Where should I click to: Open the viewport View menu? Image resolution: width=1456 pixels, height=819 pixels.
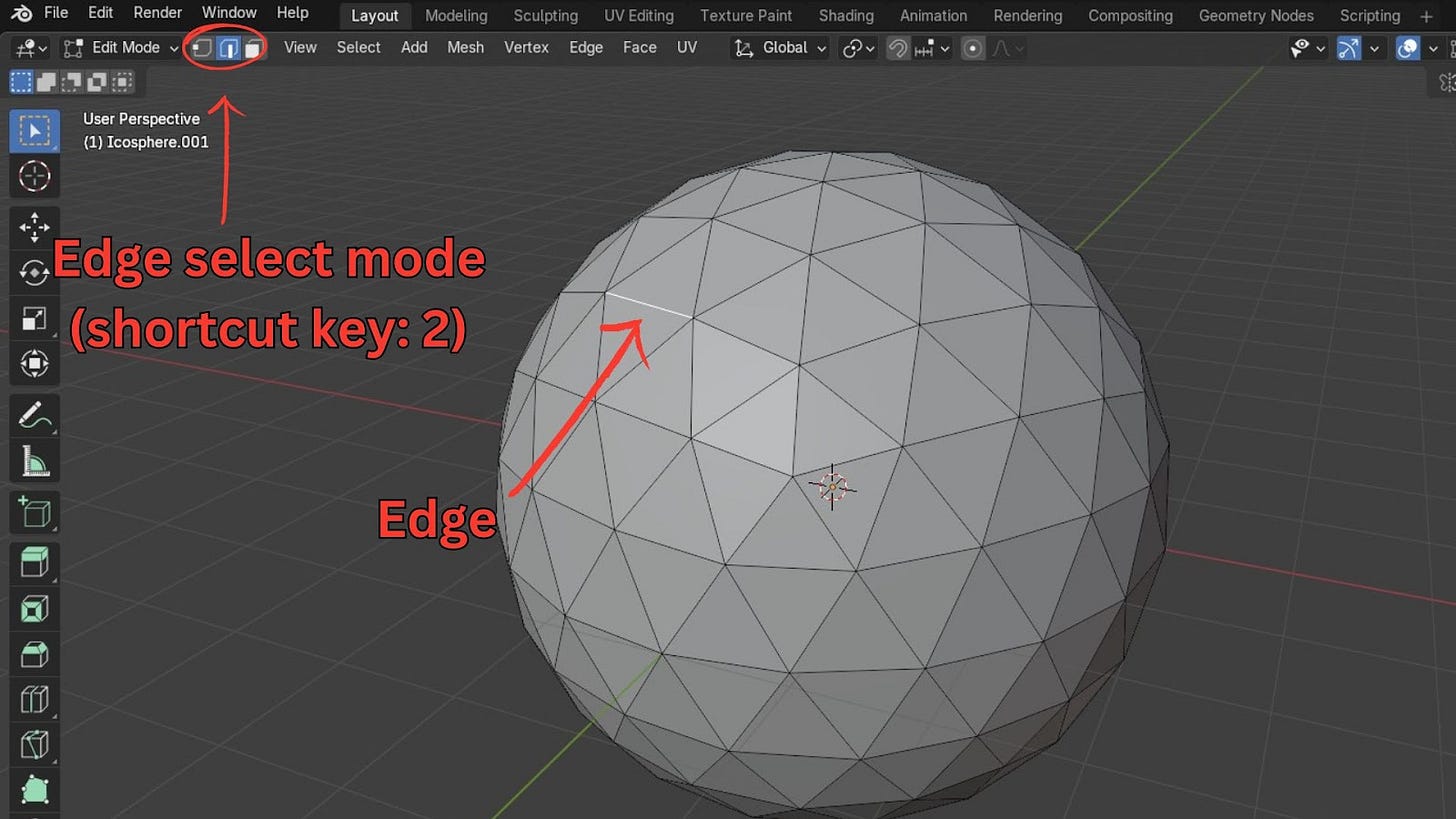pyautogui.click(x=300, y=48)
